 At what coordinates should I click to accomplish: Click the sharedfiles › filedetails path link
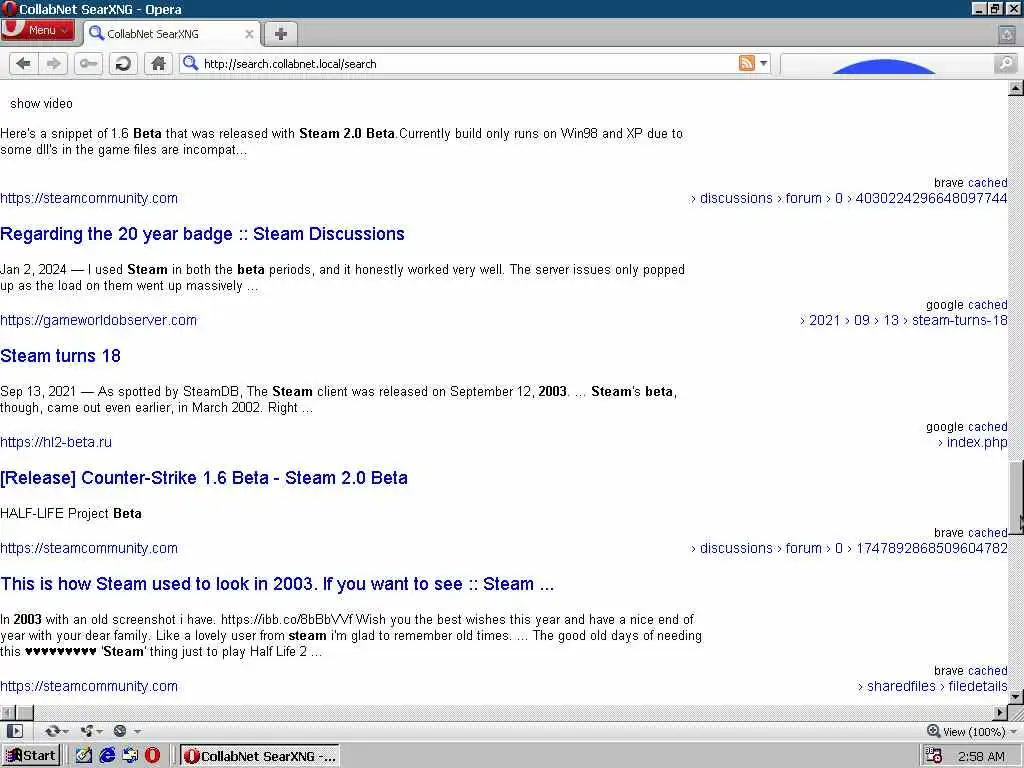point(933,686)
